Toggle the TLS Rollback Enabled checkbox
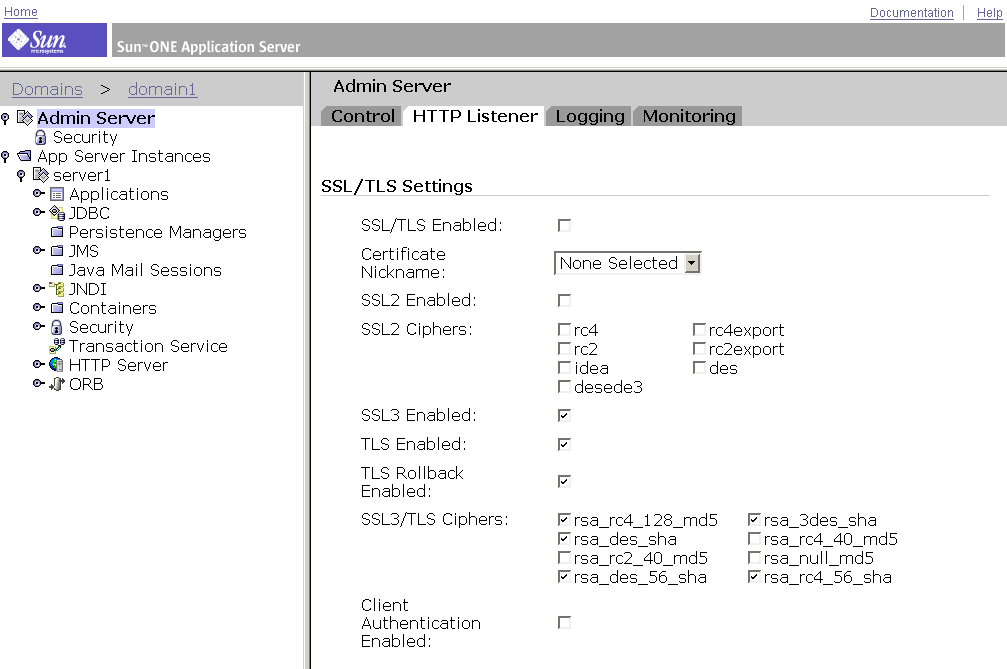1007x669 pixels. coord(565,482)
